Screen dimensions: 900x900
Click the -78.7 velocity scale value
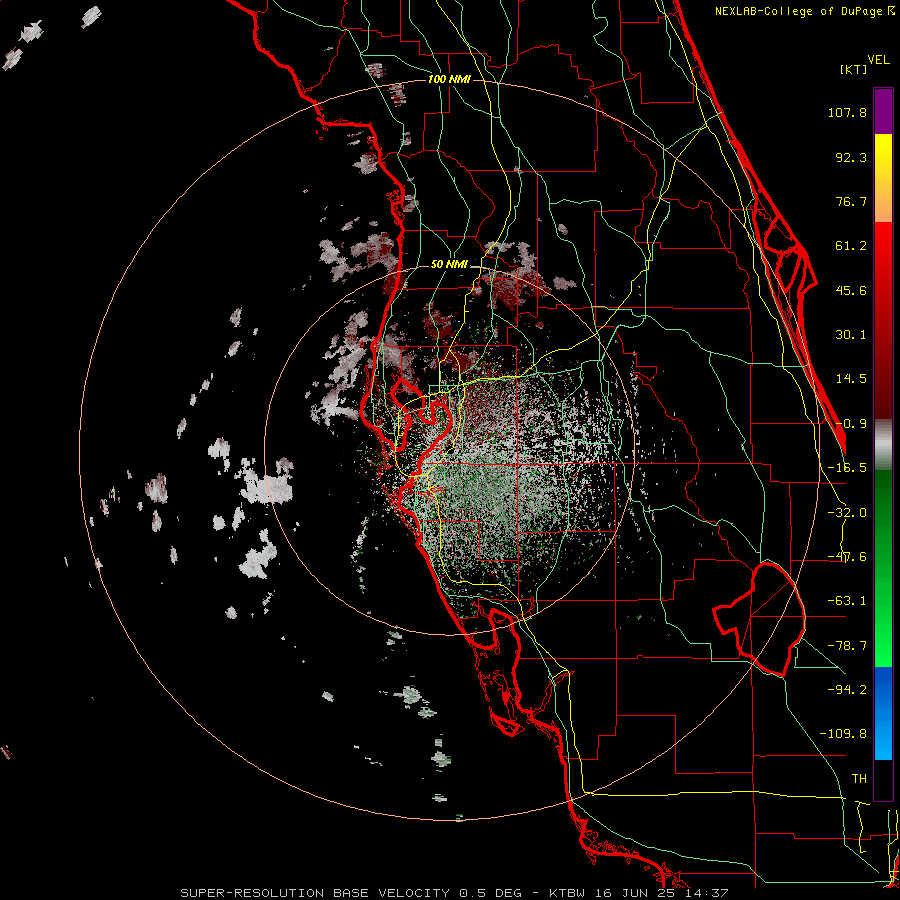pyautogui.click(x=847, y=646)
